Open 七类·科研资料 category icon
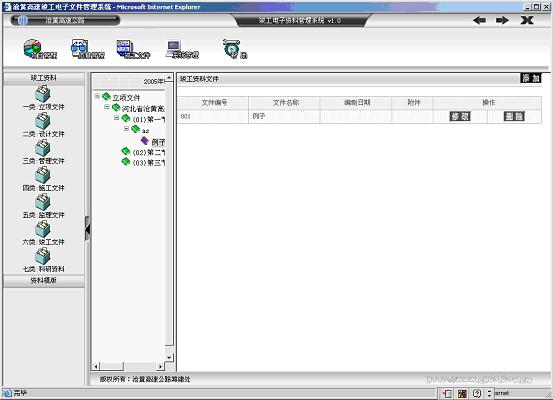The height and width of the screenshot is (400, 553). click(43, 256)
